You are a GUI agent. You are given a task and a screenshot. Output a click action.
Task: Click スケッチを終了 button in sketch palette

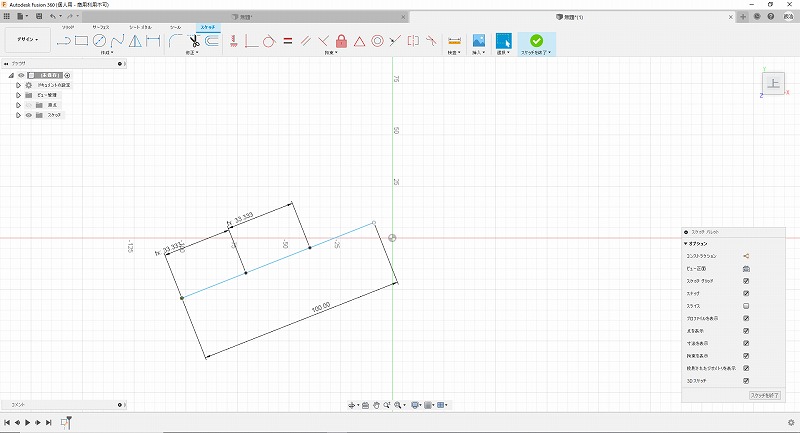[x=764, y=396]
